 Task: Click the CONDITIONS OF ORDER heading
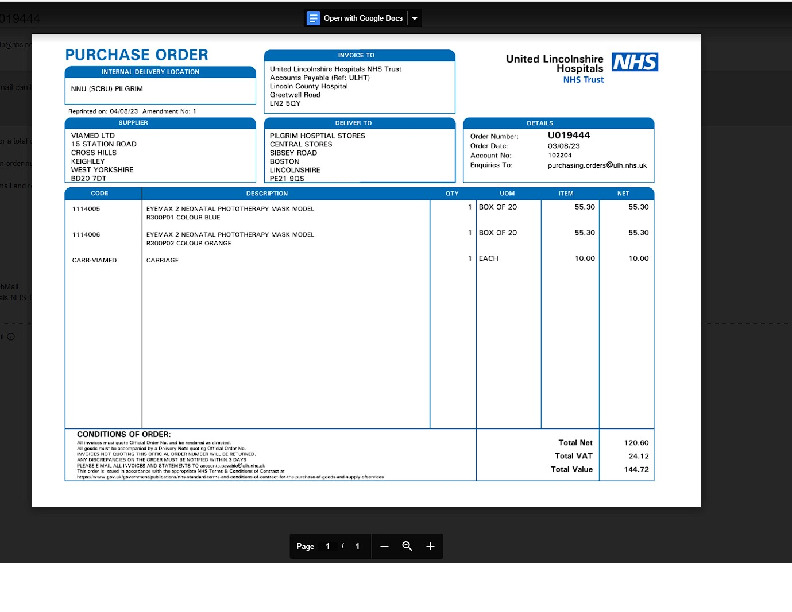coord(116,433)
